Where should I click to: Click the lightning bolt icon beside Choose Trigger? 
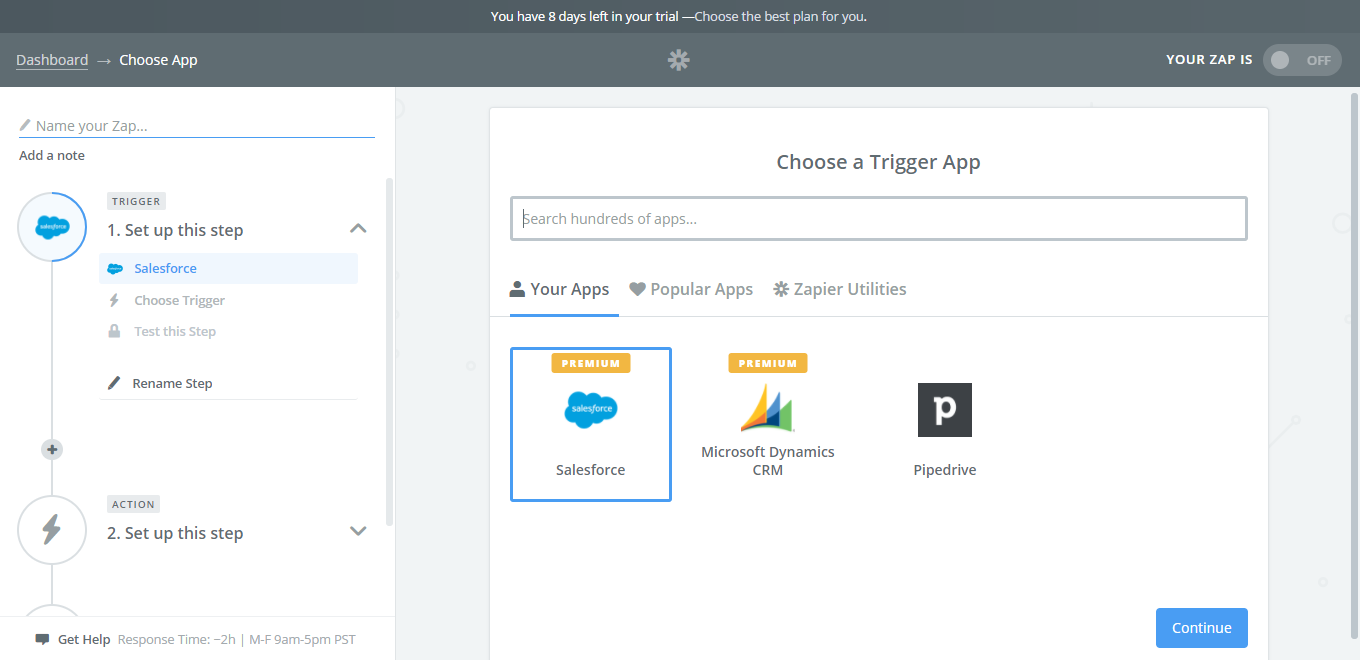coord(114,300)
